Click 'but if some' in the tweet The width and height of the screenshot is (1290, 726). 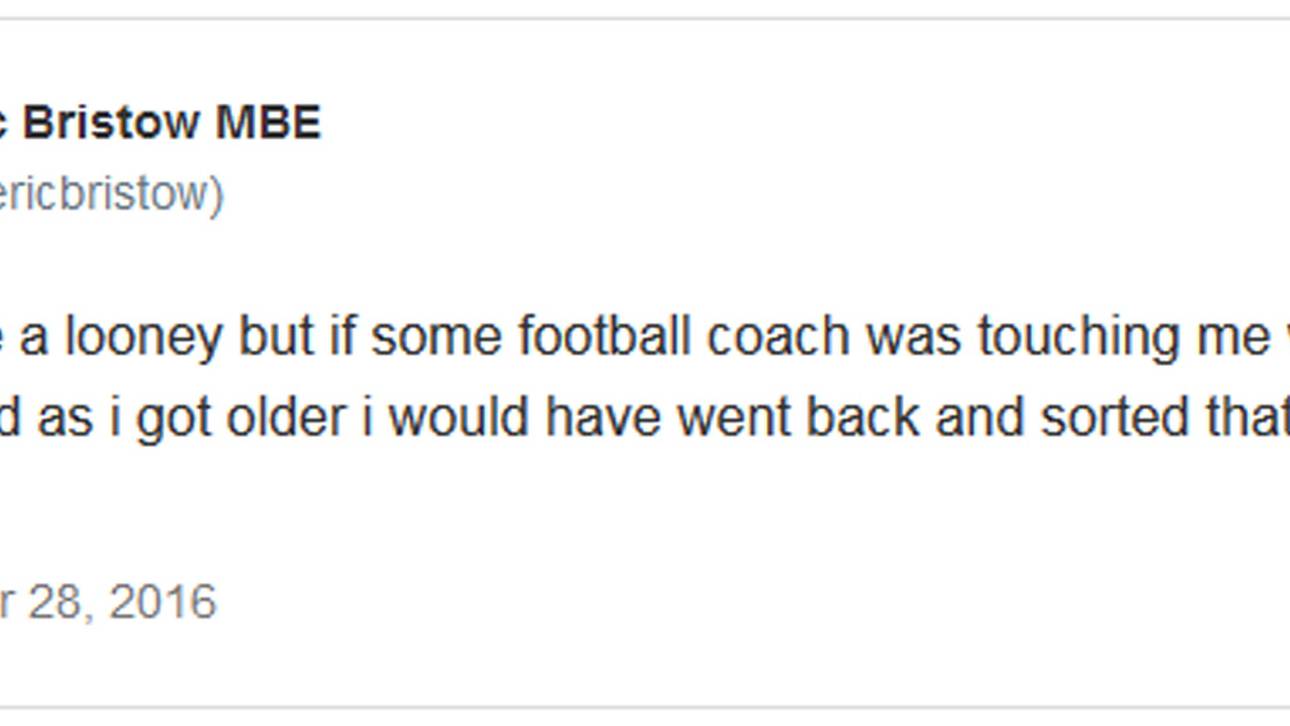tap(370, 336)
